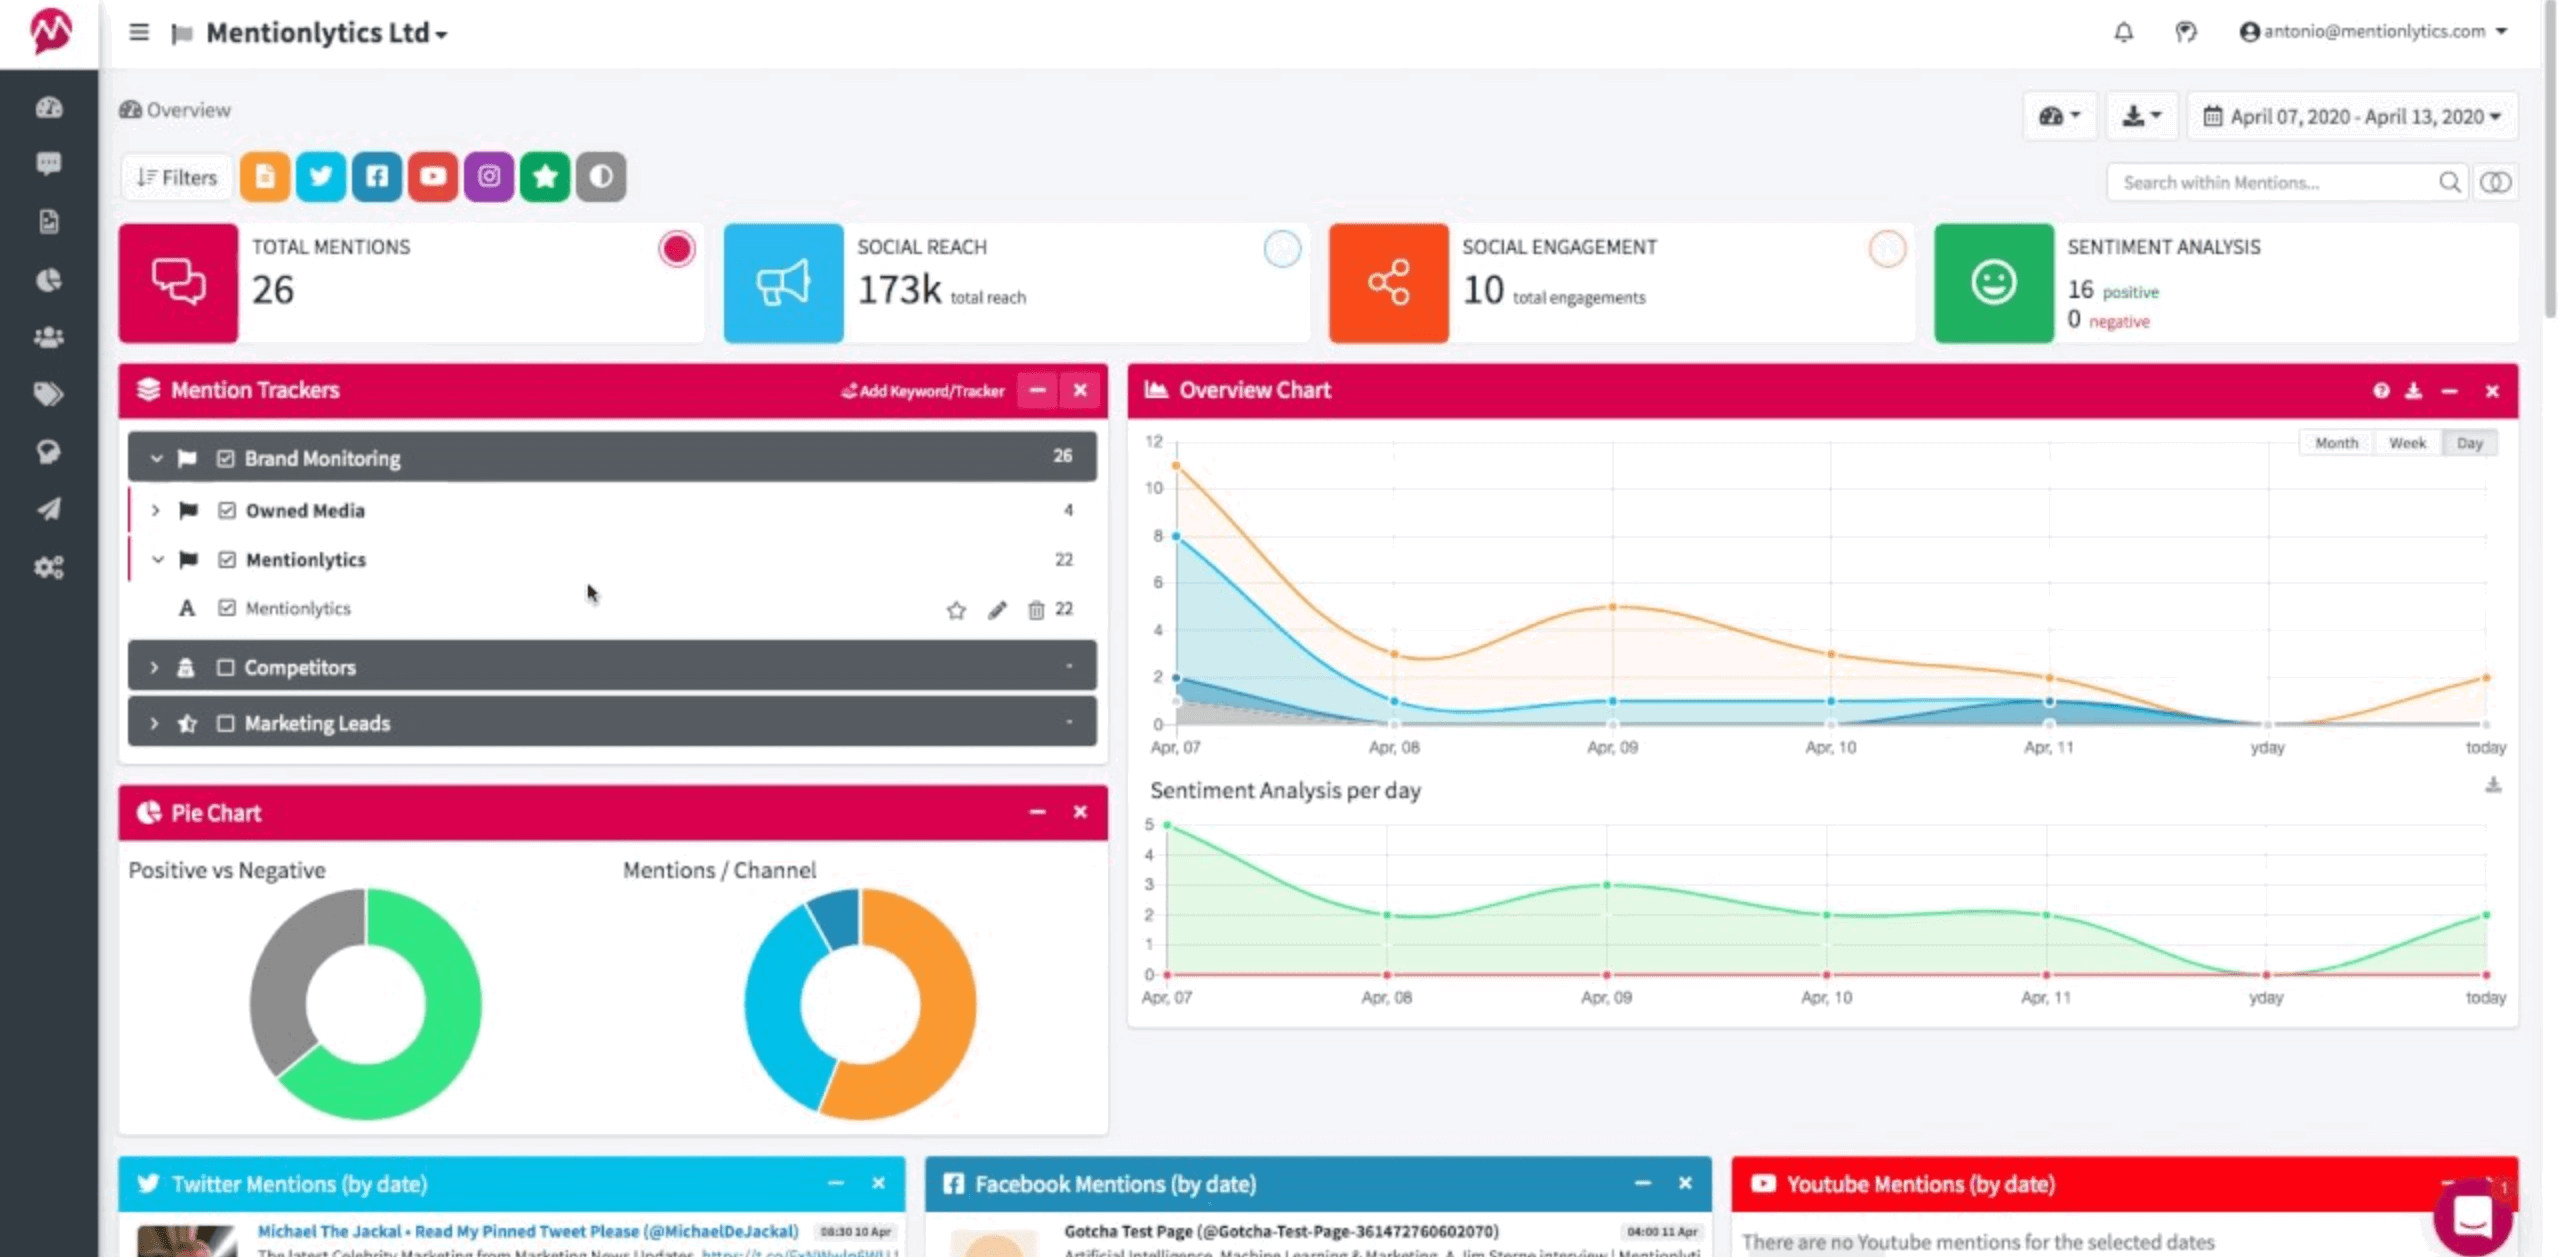2558x1257 pixels.
Task: Click the Share of Voice sidebar icon
Action: click(x=47, y=452)
